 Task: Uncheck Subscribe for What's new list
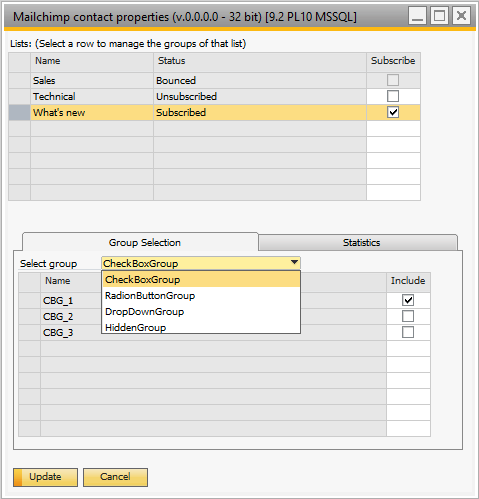(x=393, y=112)
